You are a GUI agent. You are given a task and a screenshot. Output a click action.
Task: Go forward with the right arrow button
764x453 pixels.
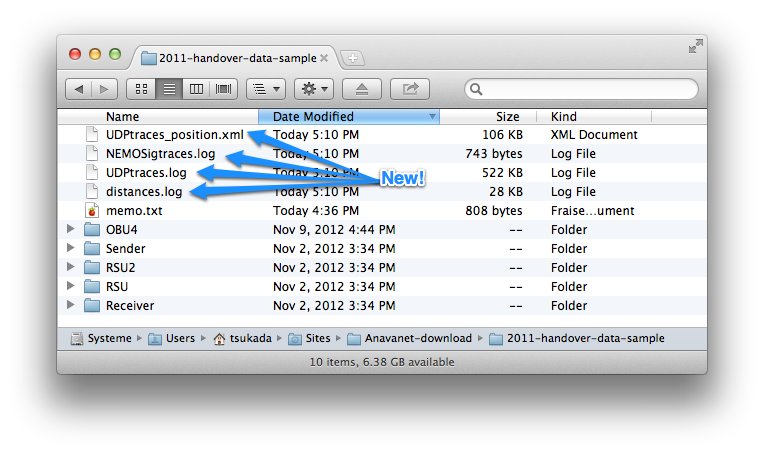pos(104,89)
